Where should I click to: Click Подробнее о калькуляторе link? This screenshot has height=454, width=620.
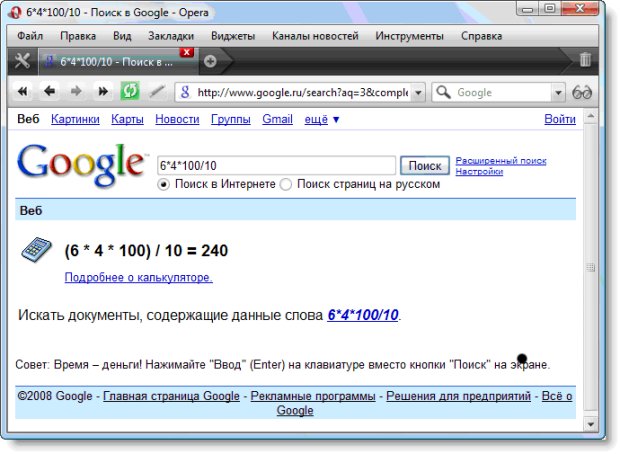138,277
